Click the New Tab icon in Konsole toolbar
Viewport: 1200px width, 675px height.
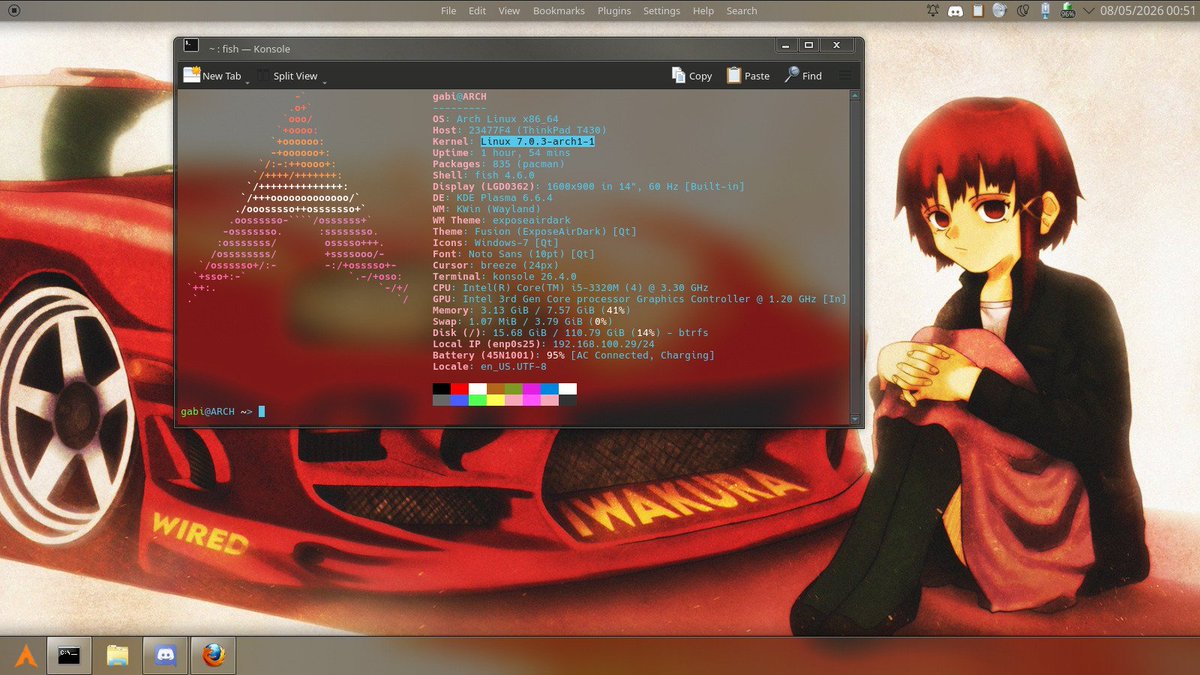click(x=191, y=75)
